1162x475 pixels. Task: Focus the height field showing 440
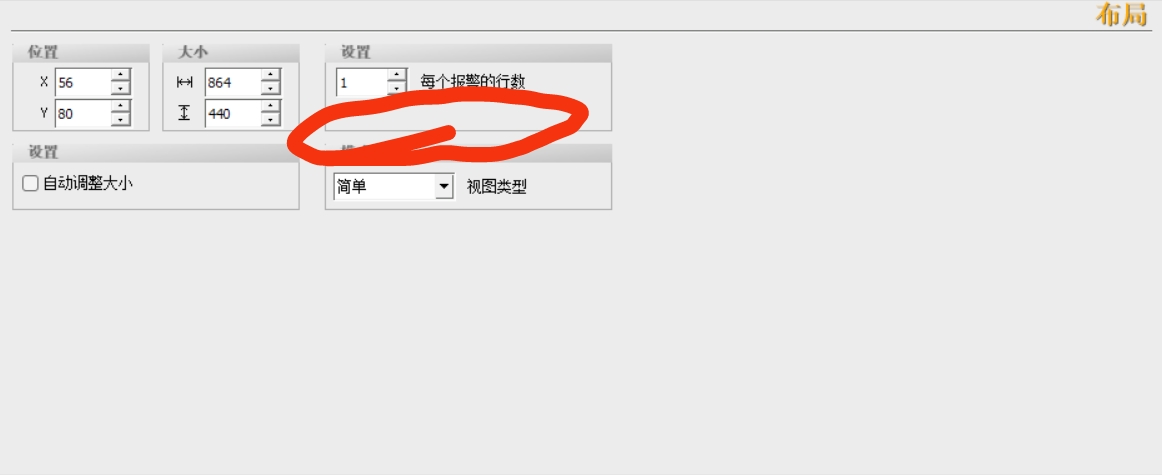[x=233, y=113]
